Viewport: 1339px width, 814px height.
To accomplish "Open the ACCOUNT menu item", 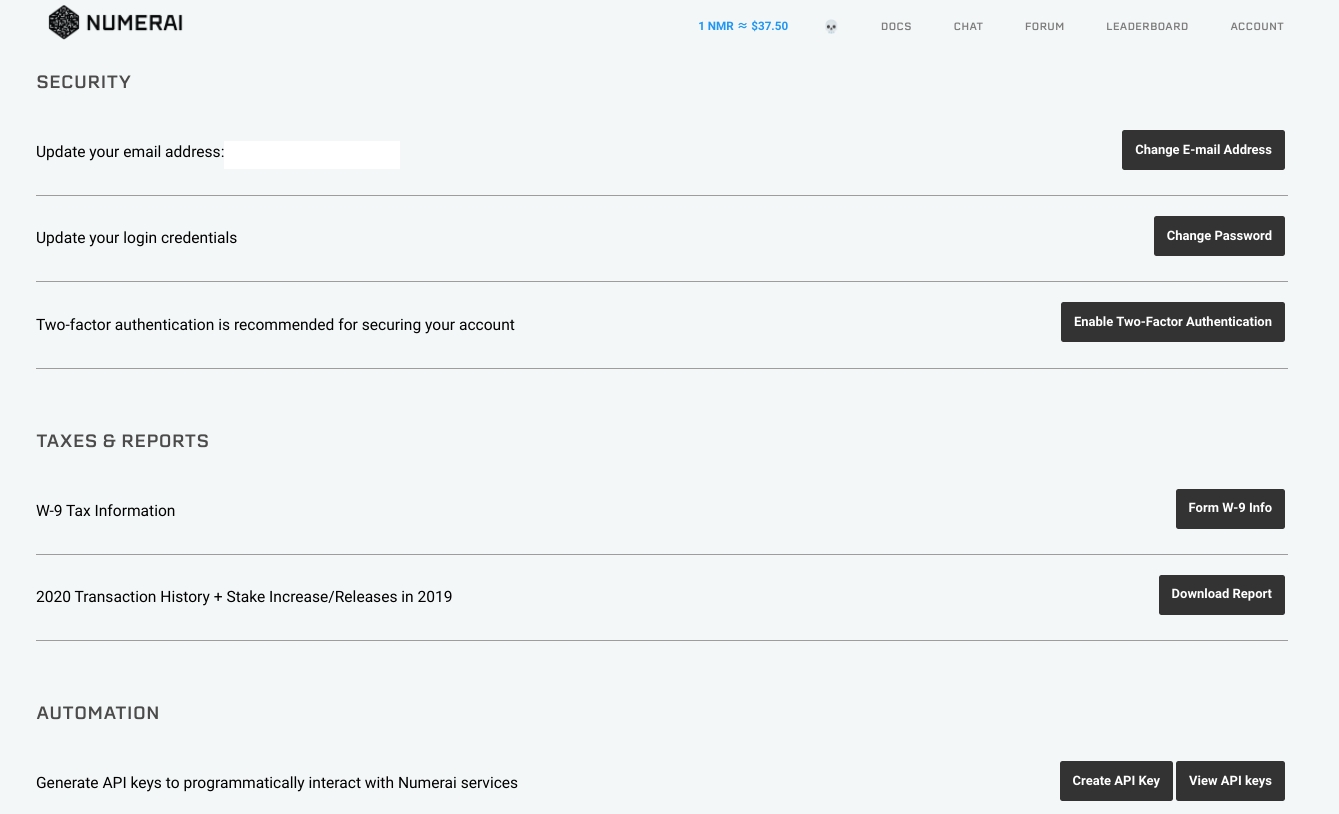I will pyautogui.click(x=1256, y=26).
